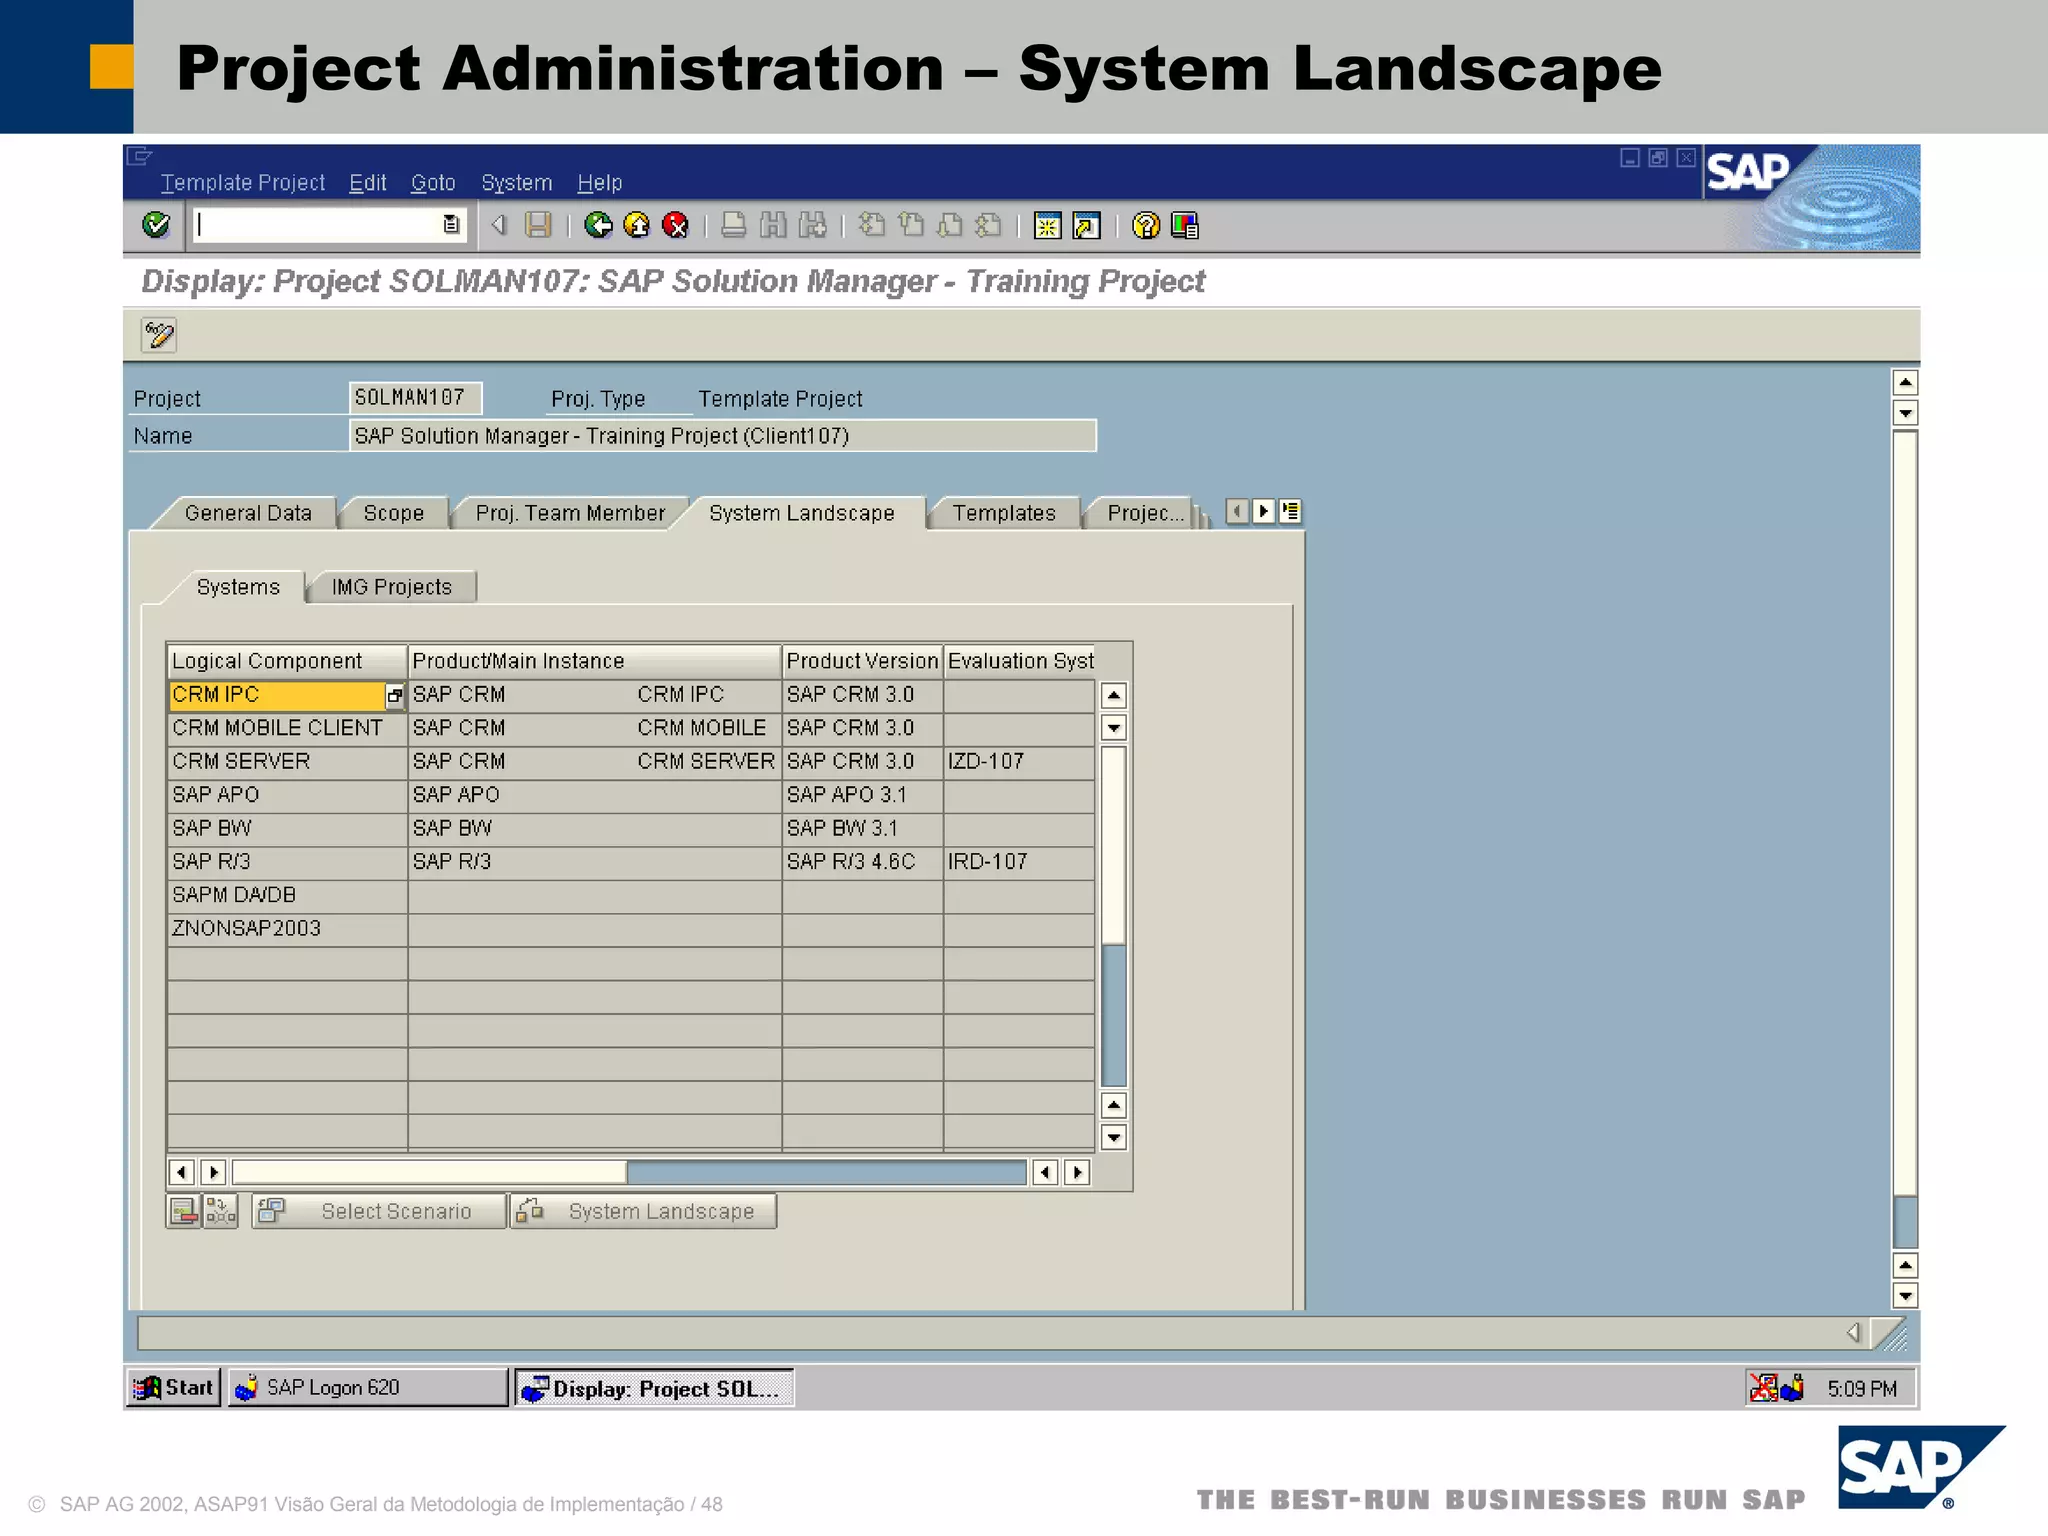The image size is (2048, 1536).
Task: Switch to the General Data tab
Action: [x=248, y=513]
